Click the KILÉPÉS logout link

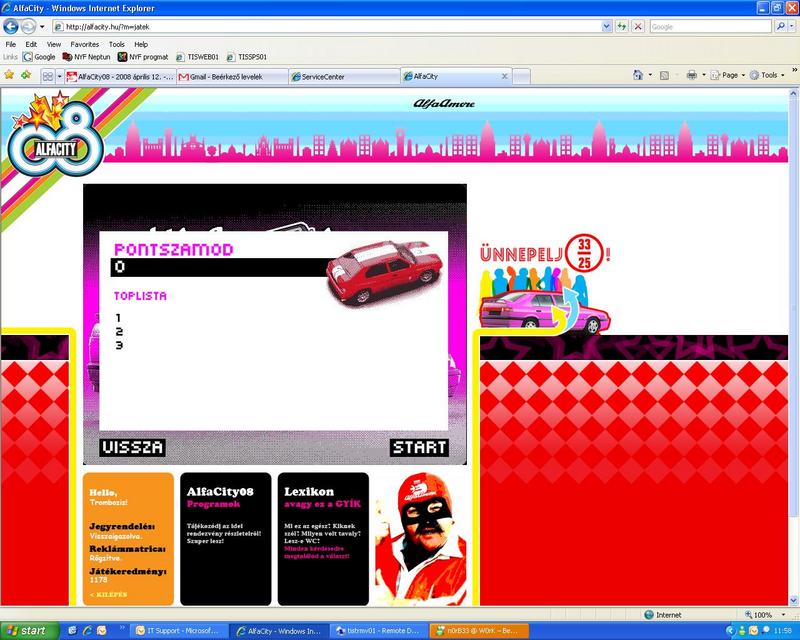[109, 595]
